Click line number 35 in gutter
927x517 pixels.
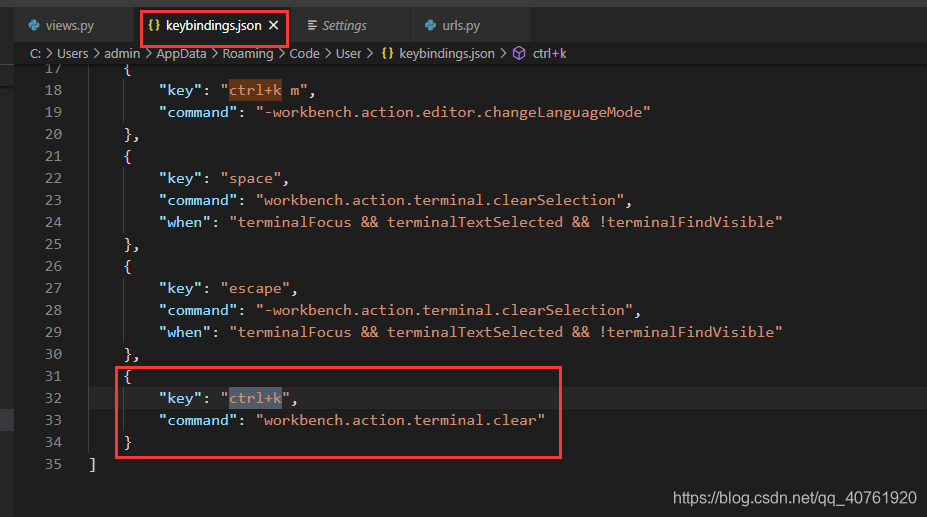pos(53,464)
